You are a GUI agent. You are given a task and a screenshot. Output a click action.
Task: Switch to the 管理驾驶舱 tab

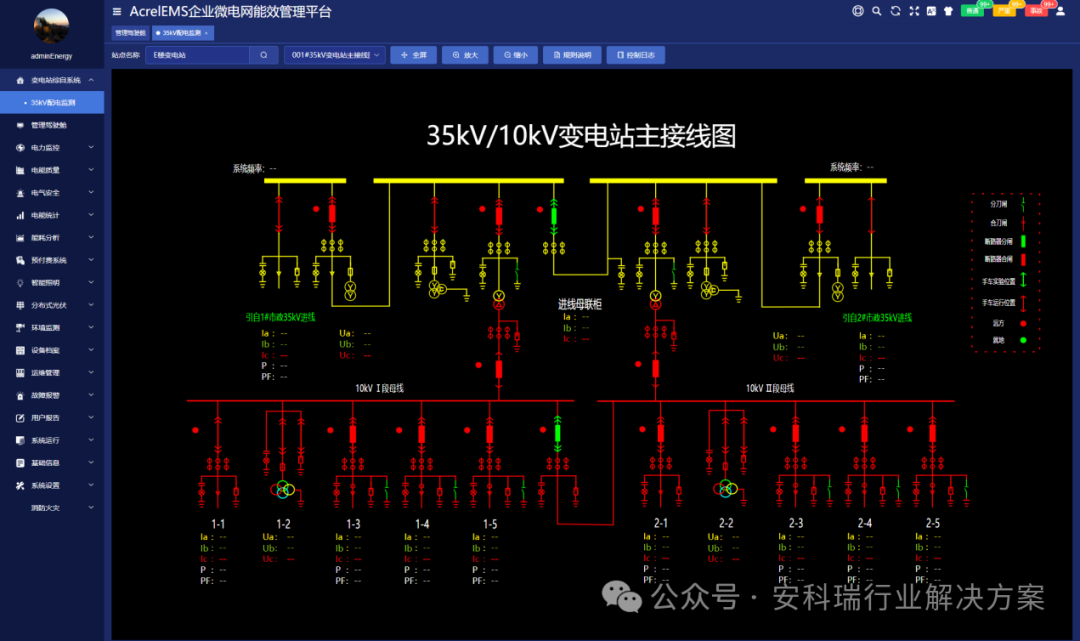(x=130, y=33)
